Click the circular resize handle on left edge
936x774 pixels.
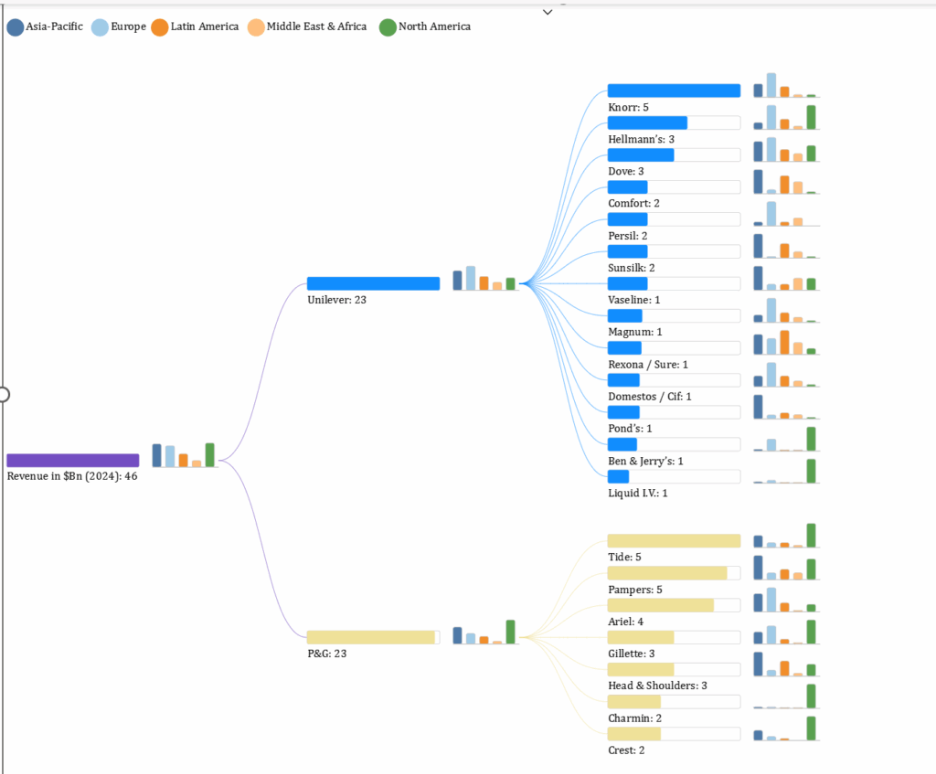coord(3,394)
